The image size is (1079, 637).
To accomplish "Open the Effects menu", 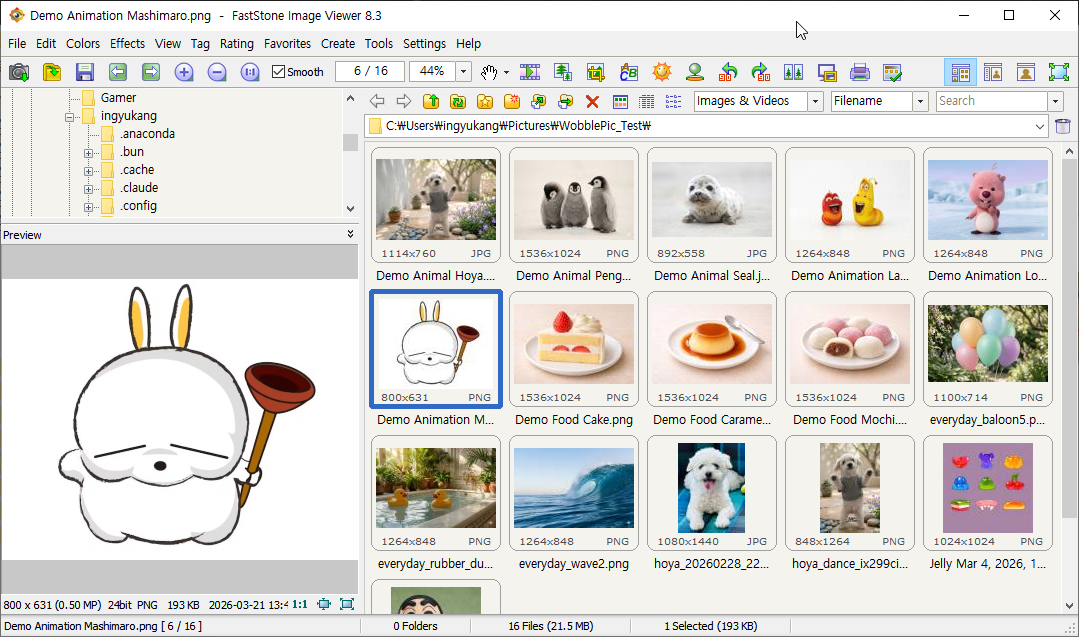I will coord(127,43).
